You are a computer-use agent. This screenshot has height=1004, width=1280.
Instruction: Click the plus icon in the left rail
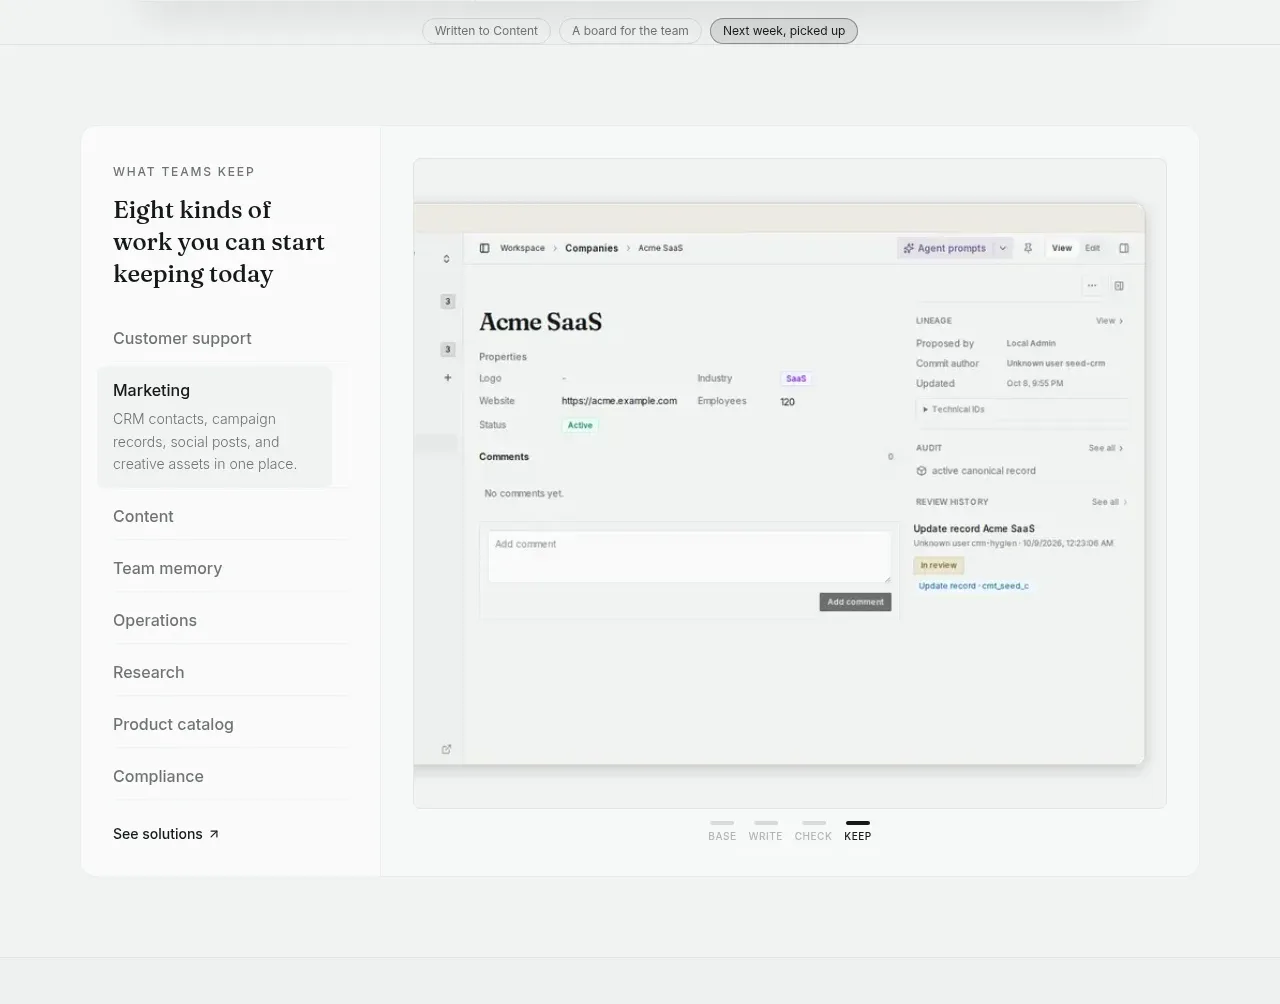(448, 378)
